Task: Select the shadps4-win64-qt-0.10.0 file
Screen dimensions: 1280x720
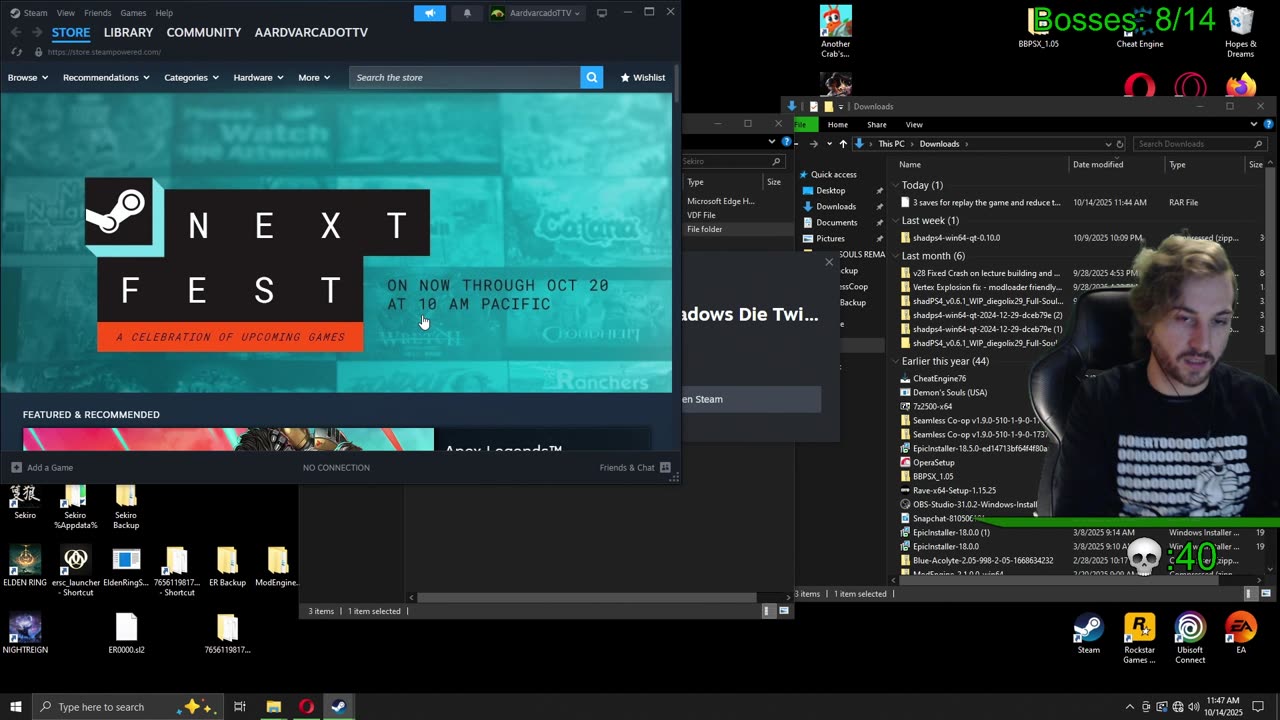Action: [956, 238]
